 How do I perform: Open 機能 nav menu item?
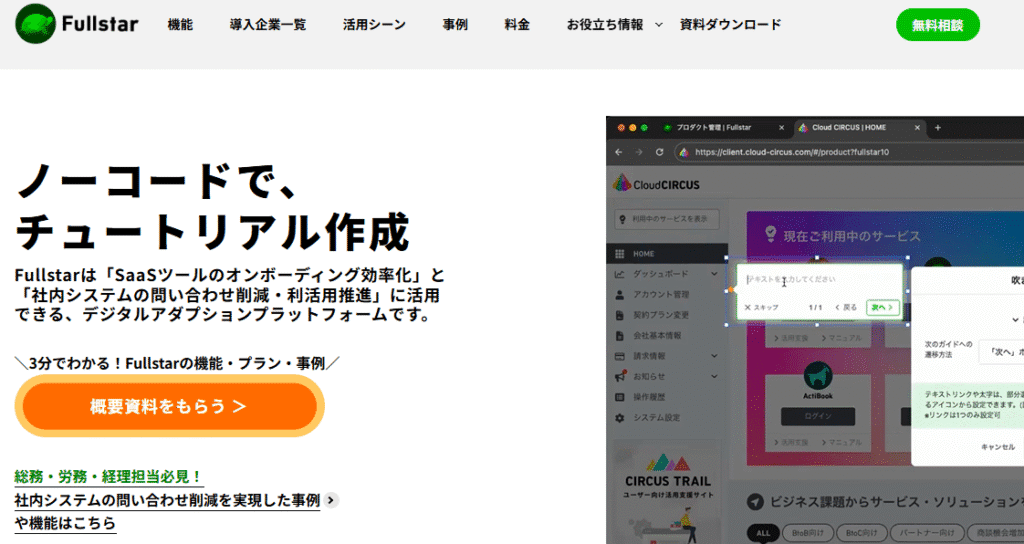tap(180, 25)
